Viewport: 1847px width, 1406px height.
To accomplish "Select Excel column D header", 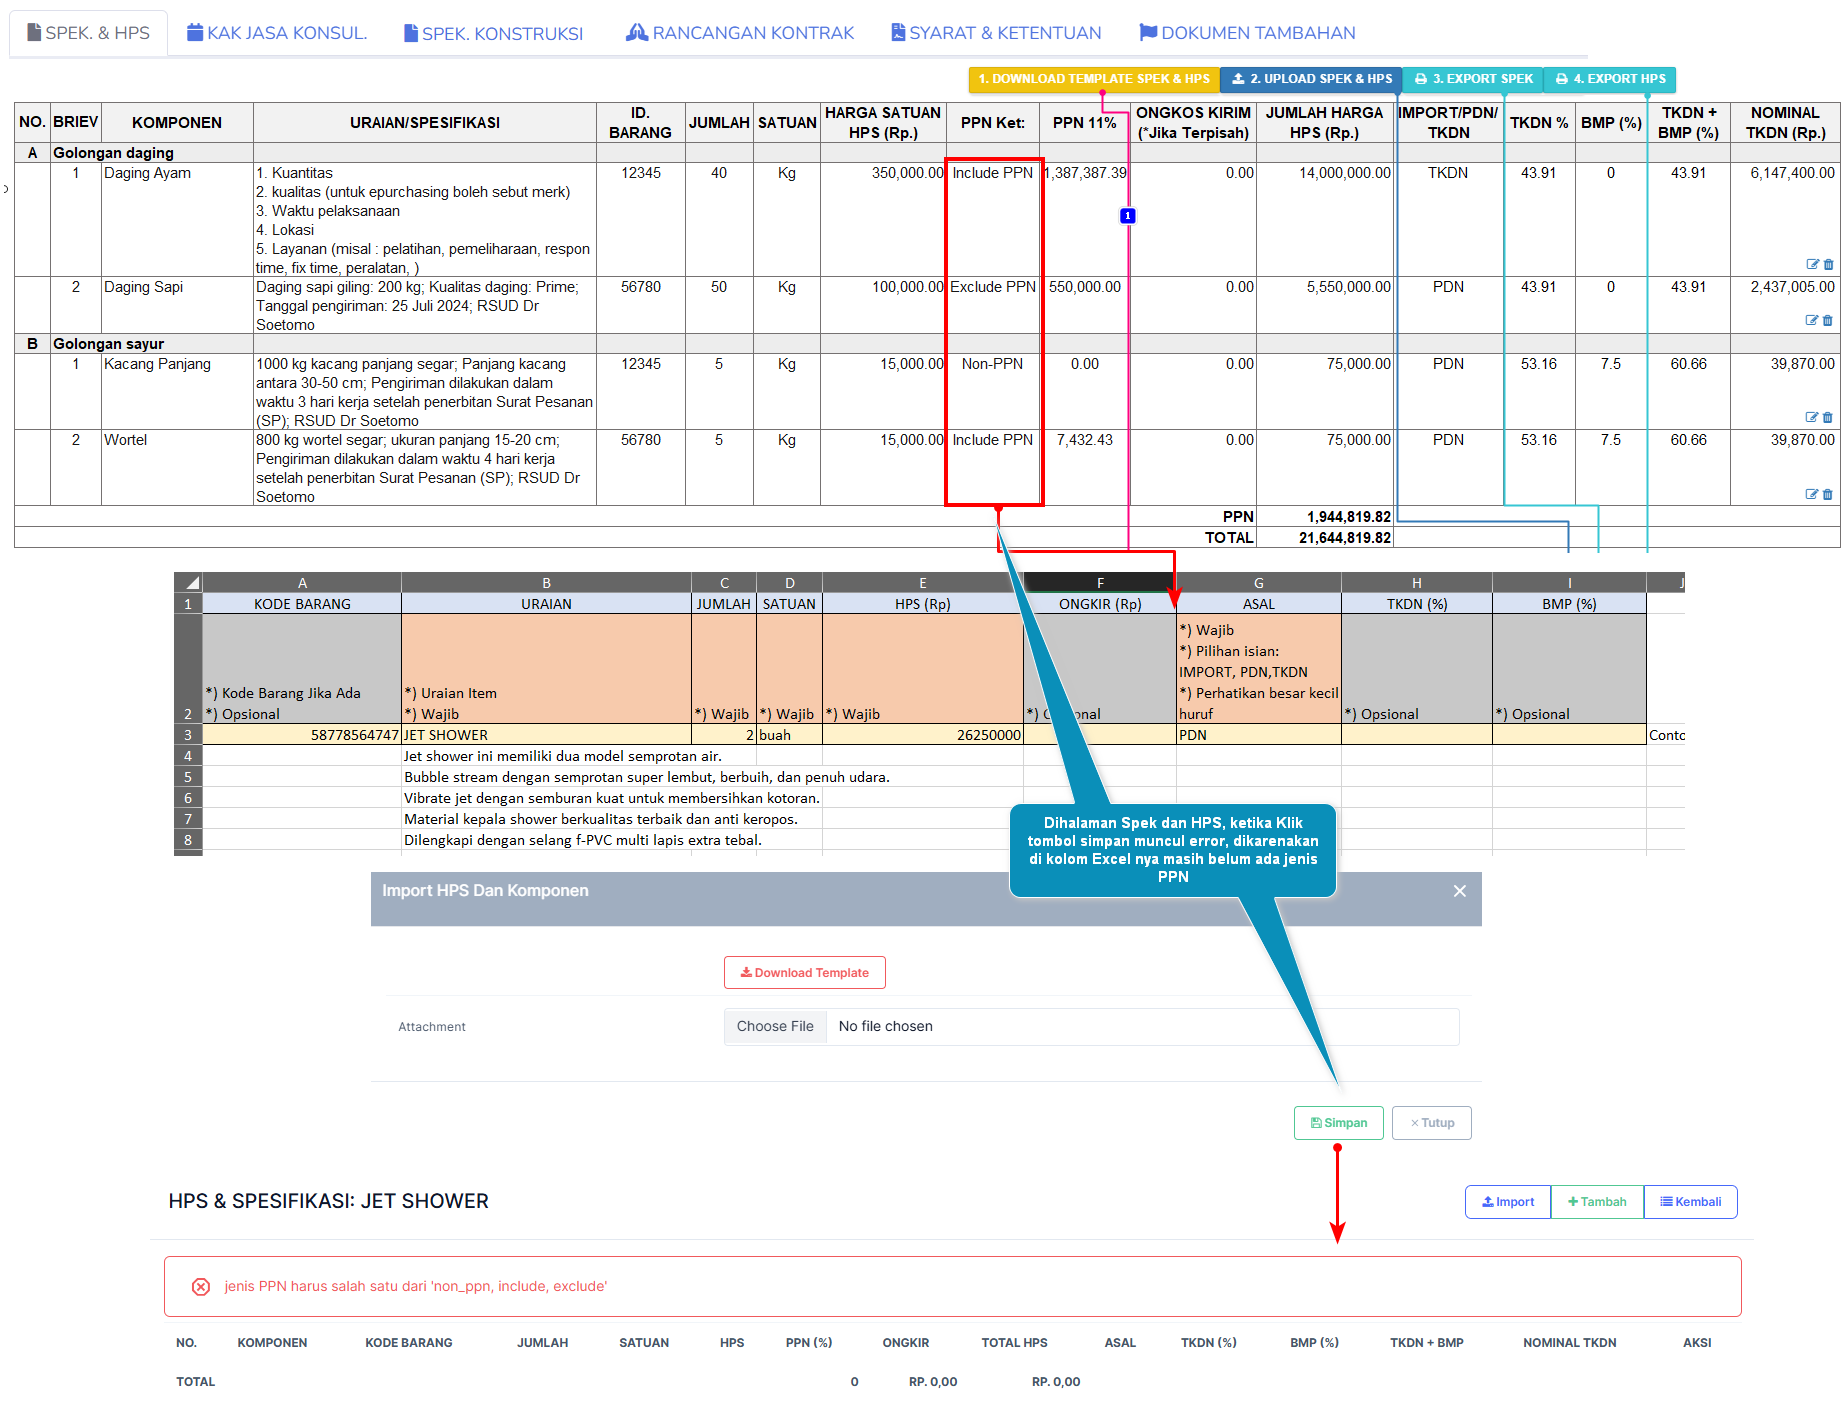I will (790, 583).
